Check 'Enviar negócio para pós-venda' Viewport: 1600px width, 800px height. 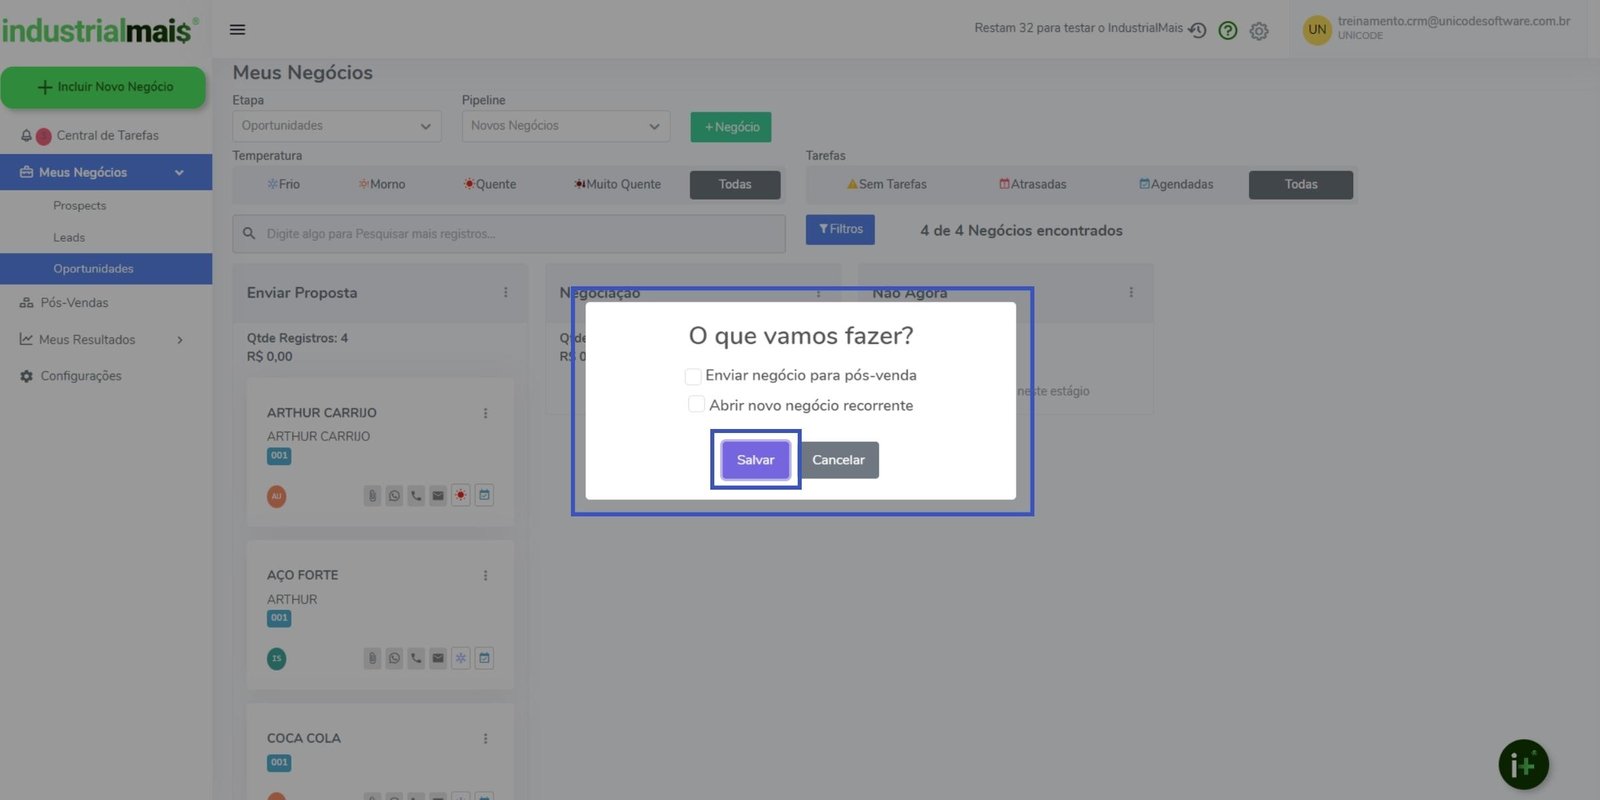[x=693, y=376]
